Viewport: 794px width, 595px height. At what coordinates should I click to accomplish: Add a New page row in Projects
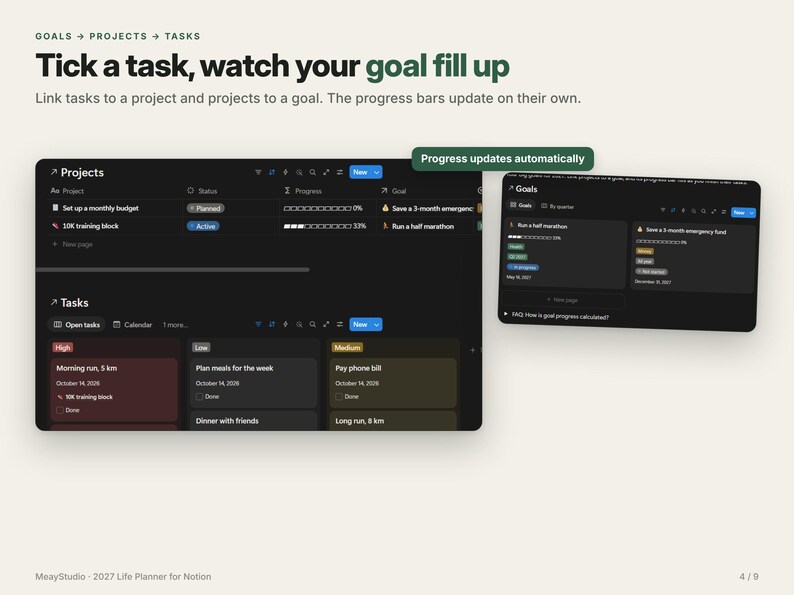pyautogui.click(x=72, y=244)
